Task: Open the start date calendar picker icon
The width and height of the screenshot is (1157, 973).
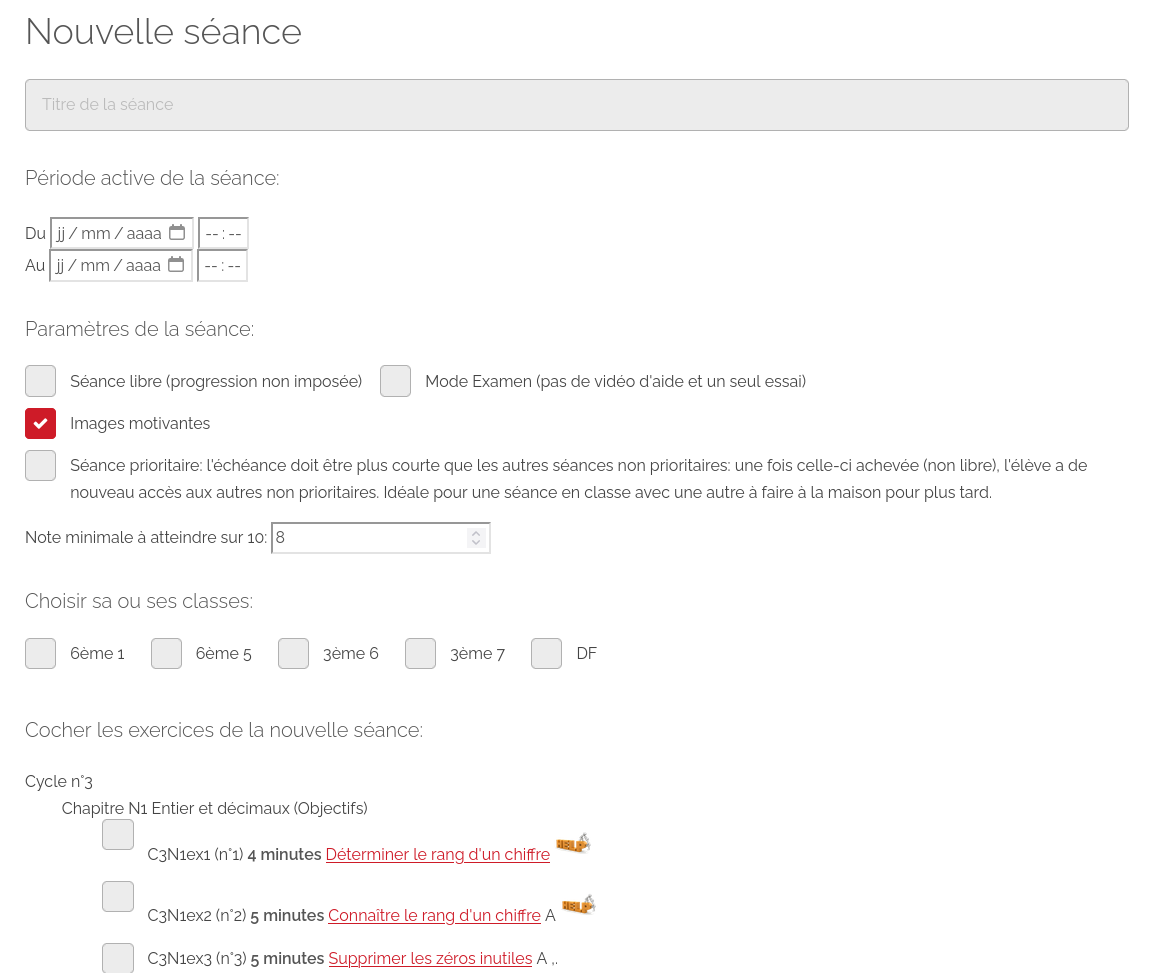Action: click(177, 232)
